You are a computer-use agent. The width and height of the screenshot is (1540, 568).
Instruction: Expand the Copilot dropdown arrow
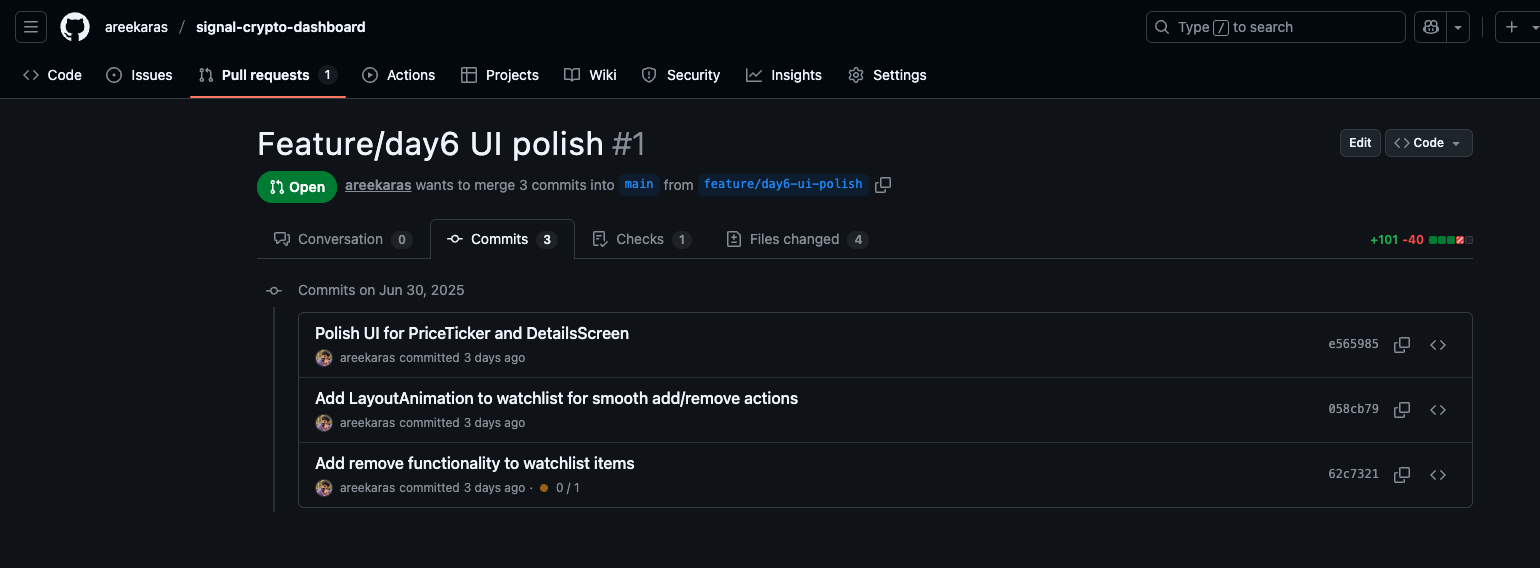pos(1458,27)
